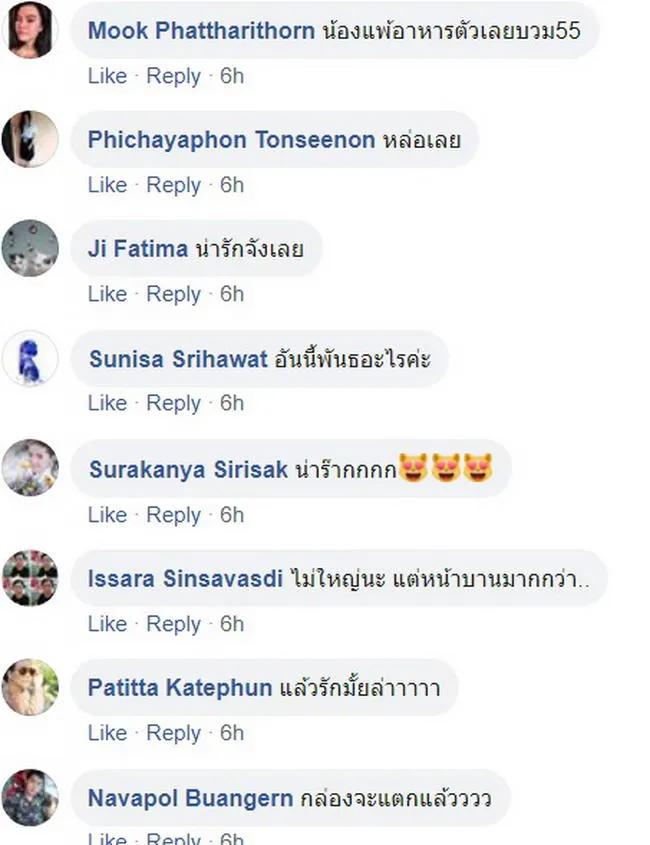Like Surakanya Sirisak's comment
Screen dimensions: 650x845
tap(107, 515)
